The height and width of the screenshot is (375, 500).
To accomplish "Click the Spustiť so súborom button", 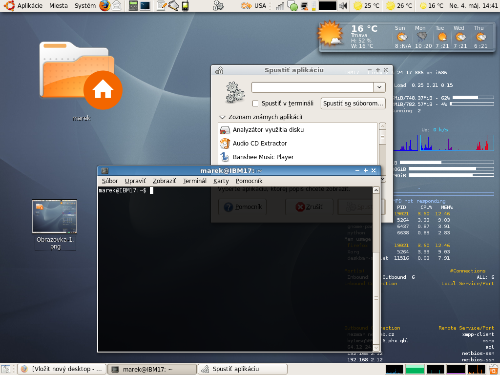I will point(353,104).
